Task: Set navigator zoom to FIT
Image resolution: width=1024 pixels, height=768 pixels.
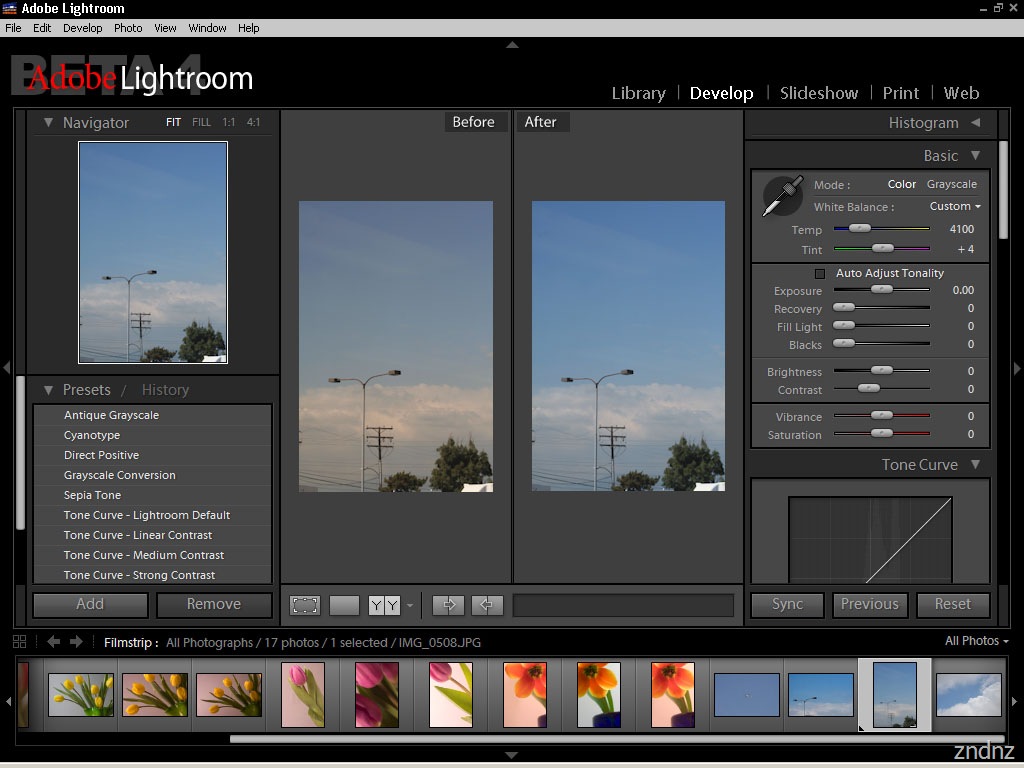Action: (x=173, y=122)
